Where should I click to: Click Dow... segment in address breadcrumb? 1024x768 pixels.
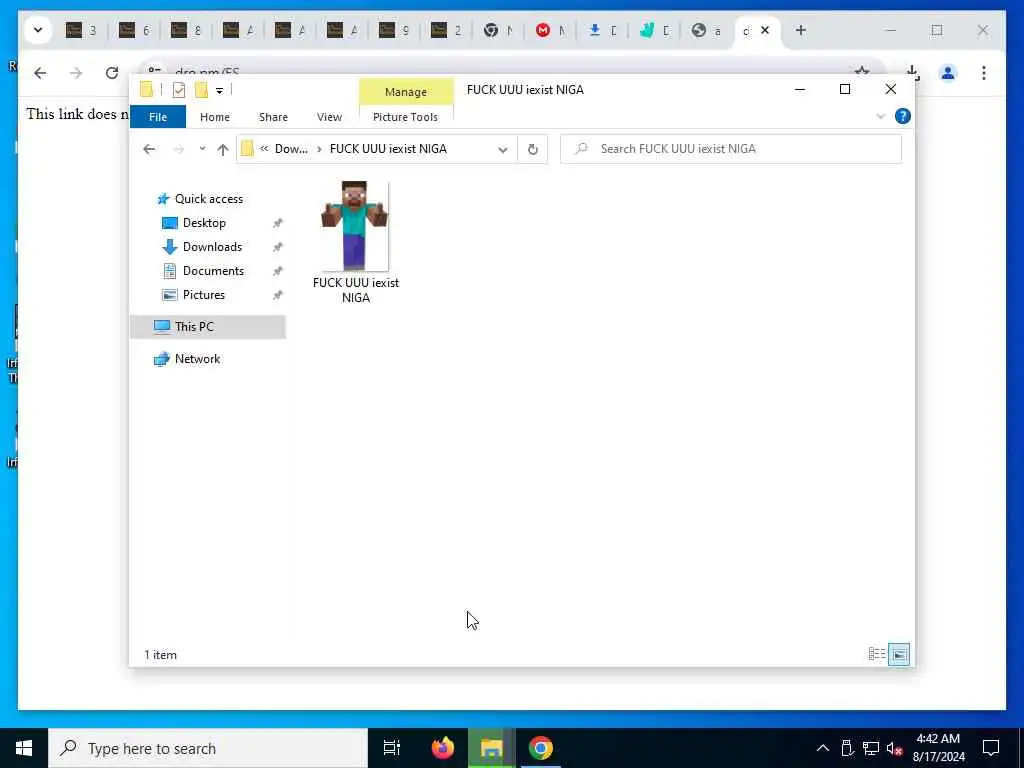[x=291, y=149]
